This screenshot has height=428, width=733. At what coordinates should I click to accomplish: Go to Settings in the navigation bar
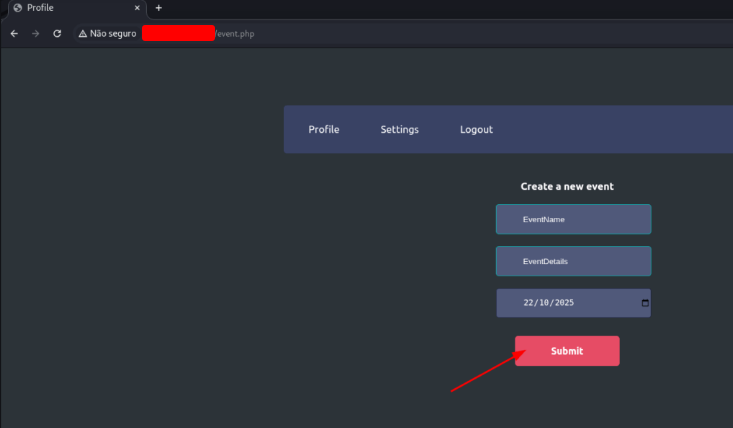399,130
